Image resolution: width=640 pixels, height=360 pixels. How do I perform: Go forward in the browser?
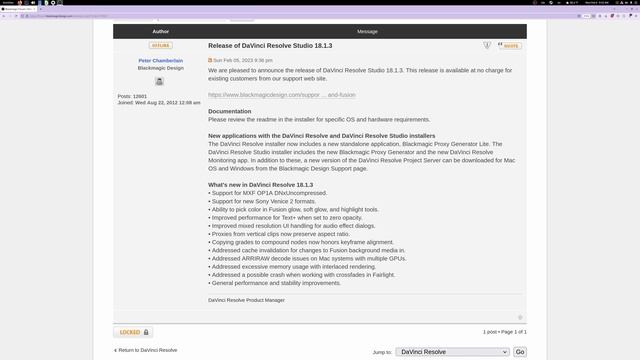point(10,16)
